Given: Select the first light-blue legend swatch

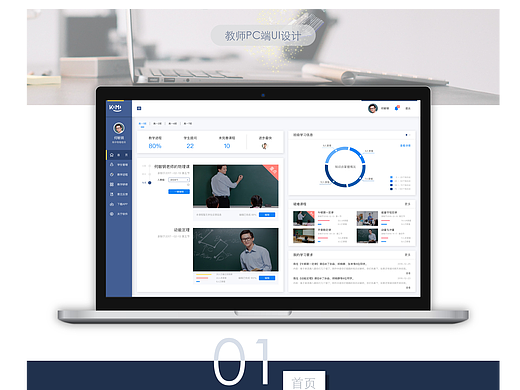Looking at the screenshot, I should click(391, 177).
